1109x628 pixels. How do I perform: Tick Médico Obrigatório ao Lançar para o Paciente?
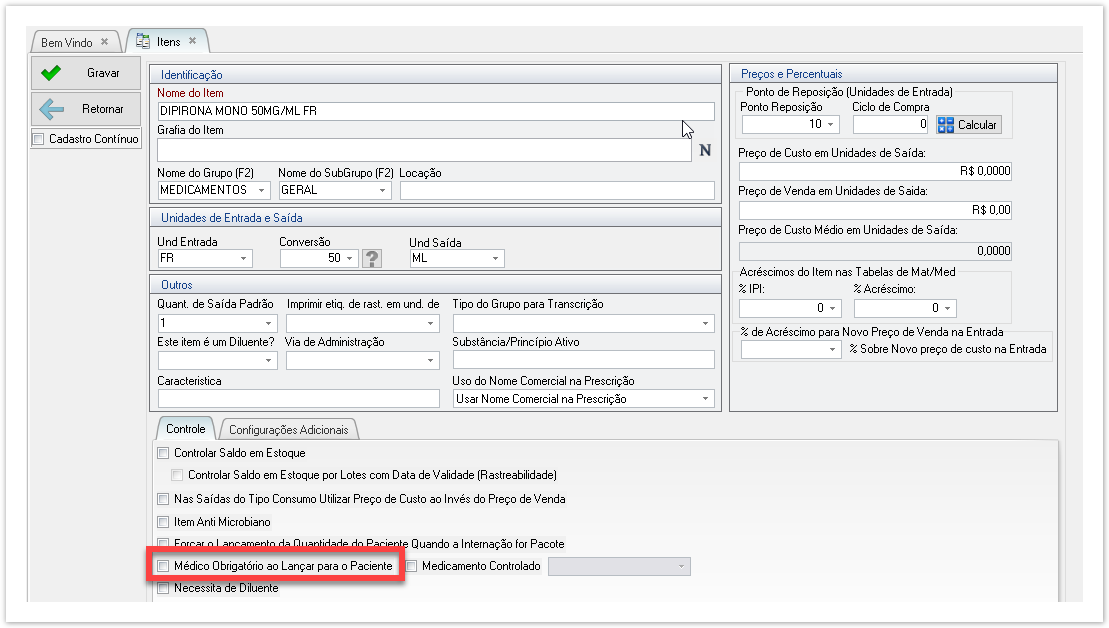point(164,566)
